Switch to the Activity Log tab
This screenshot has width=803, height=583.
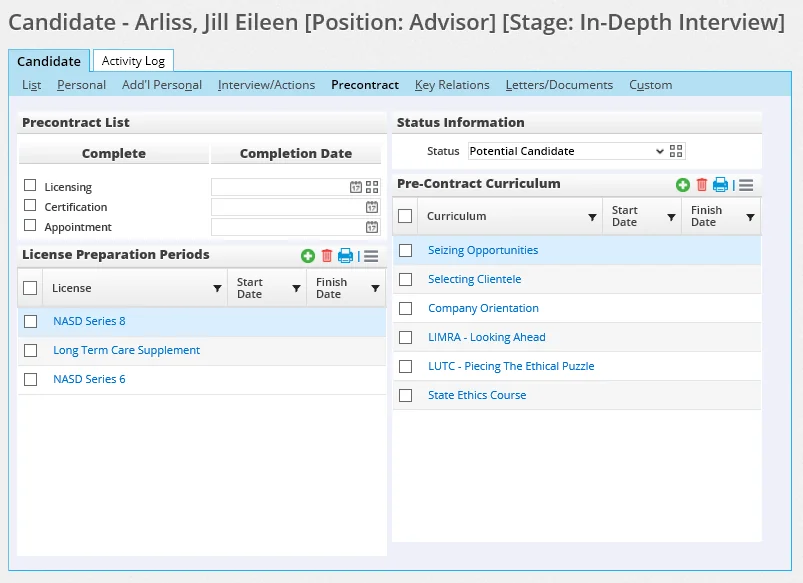133,61
